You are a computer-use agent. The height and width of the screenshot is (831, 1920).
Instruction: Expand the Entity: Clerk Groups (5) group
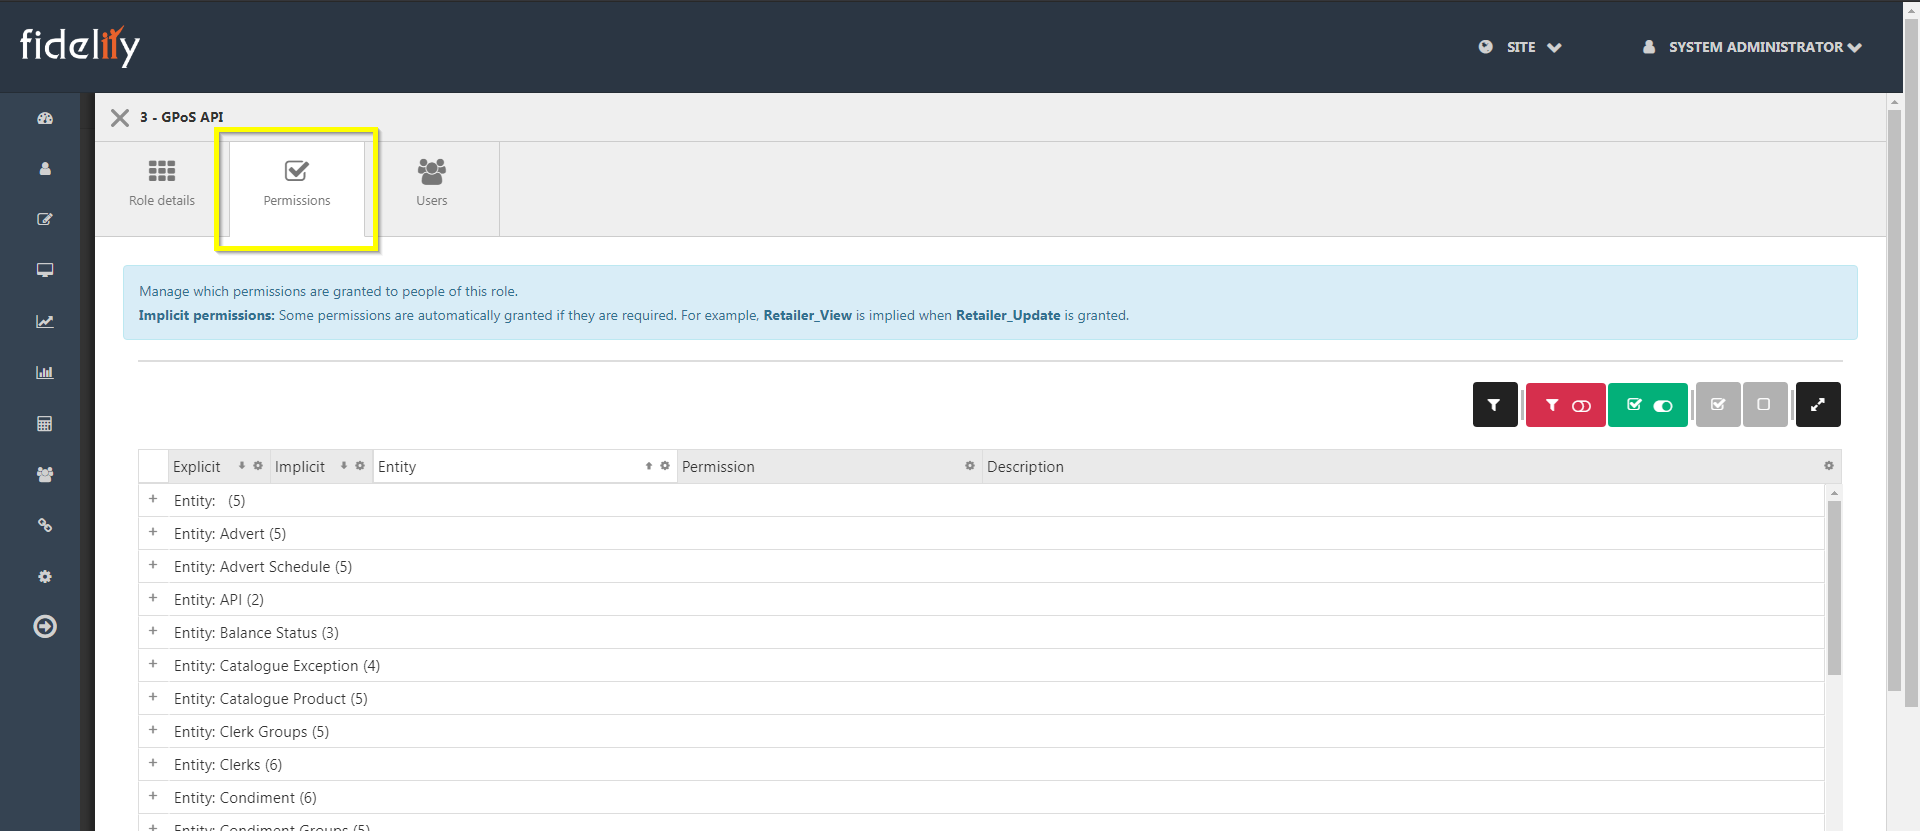click(x=153, y=730)
